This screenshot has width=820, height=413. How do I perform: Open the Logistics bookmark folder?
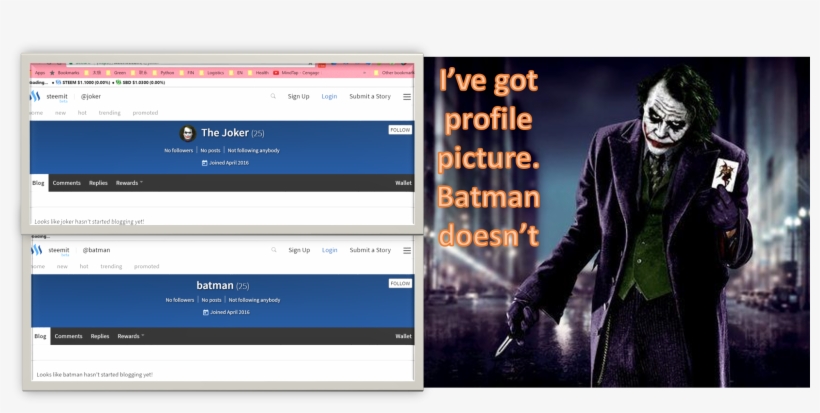211,73
